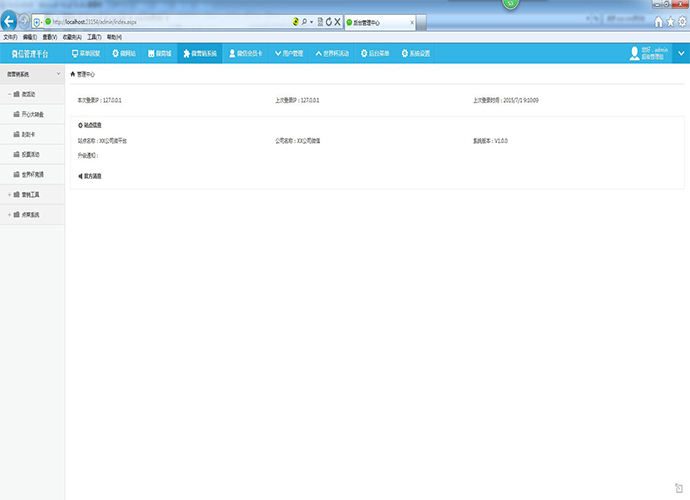Image resolution: width=690 pixels, height=500 pixels.
Task: Expand the admin user dropdown arrow
Action: 683,54
